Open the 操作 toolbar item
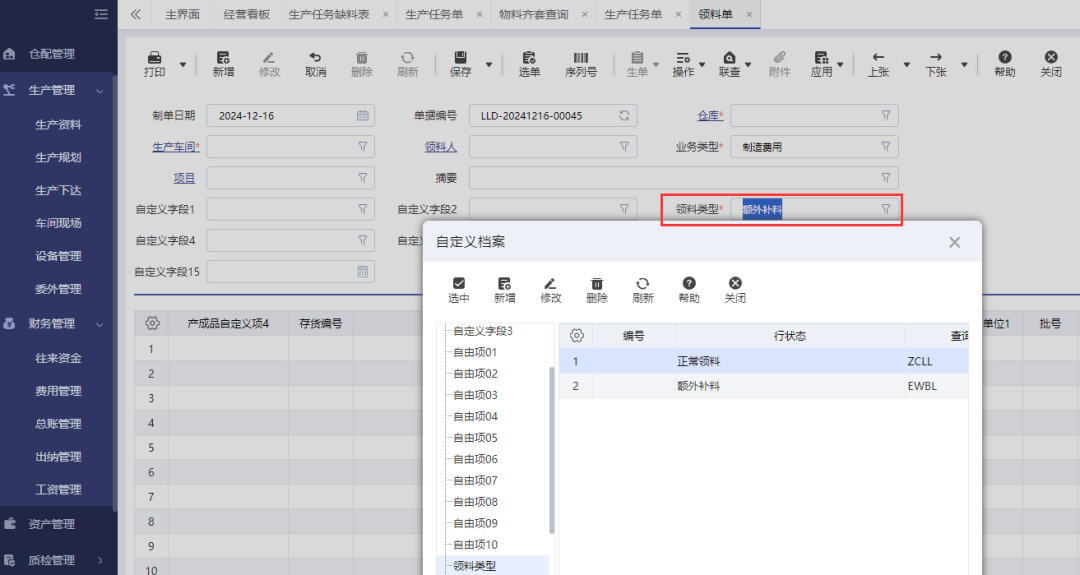The image size is (1080, 575). point(683,64)
